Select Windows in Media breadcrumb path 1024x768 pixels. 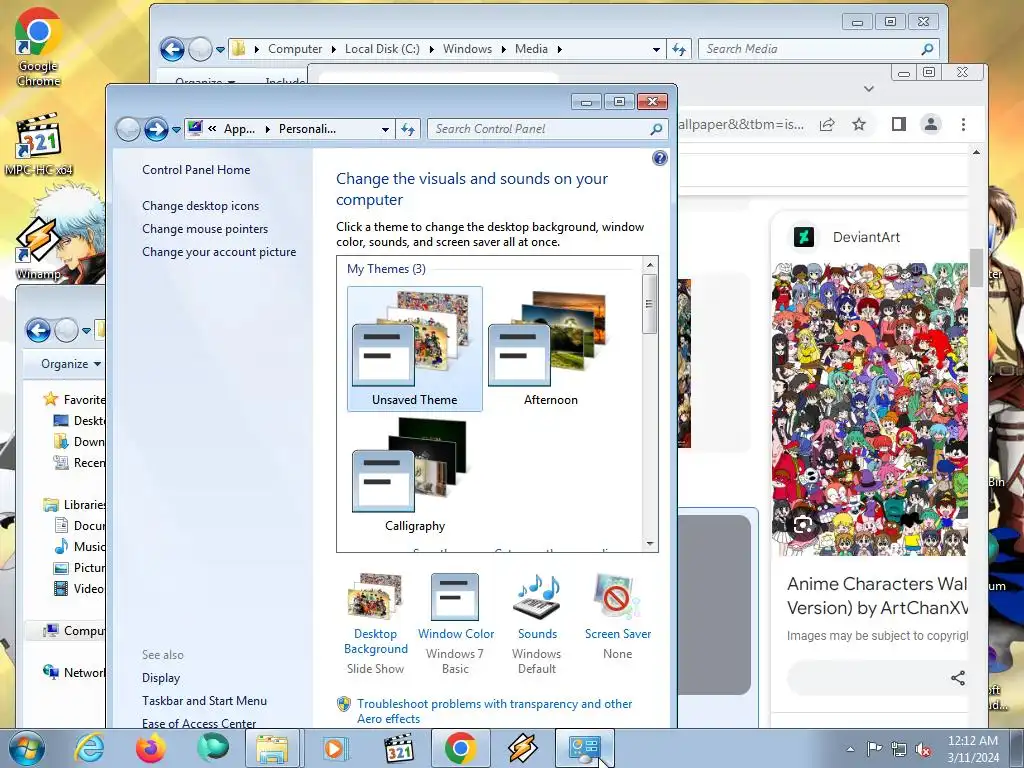[x=467, y=49]
